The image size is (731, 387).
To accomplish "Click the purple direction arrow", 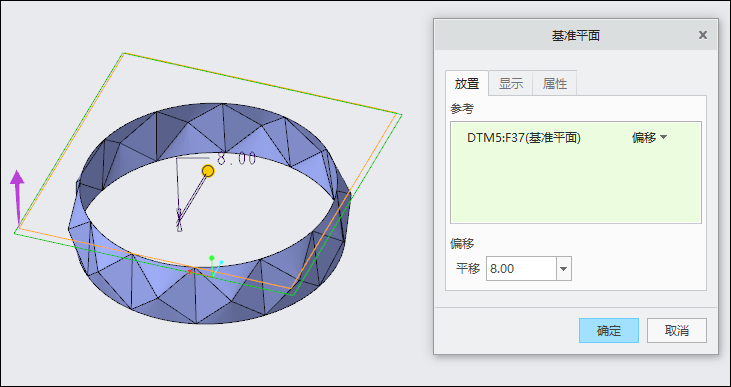I will pyautogui.click(x=17, y=197).
